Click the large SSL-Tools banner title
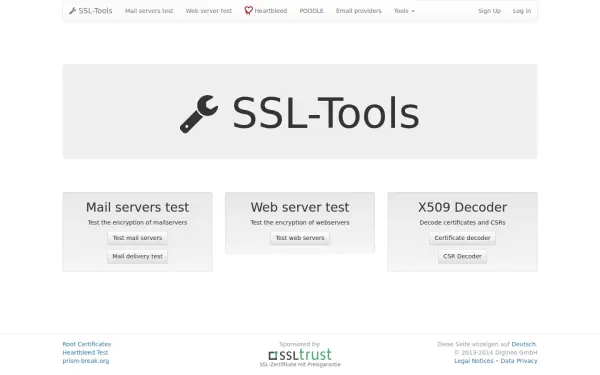The width and height of the screenshot is (600, 375). 326,114
